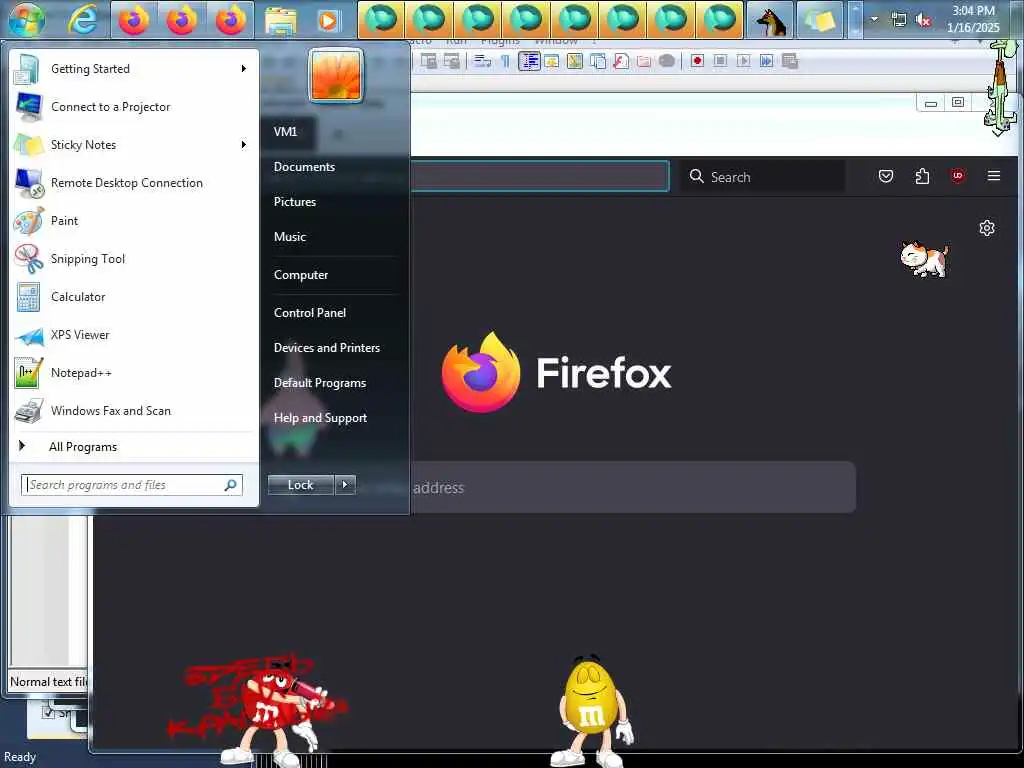
Task: Open Computer from Start menu
Action: point(301,275)
